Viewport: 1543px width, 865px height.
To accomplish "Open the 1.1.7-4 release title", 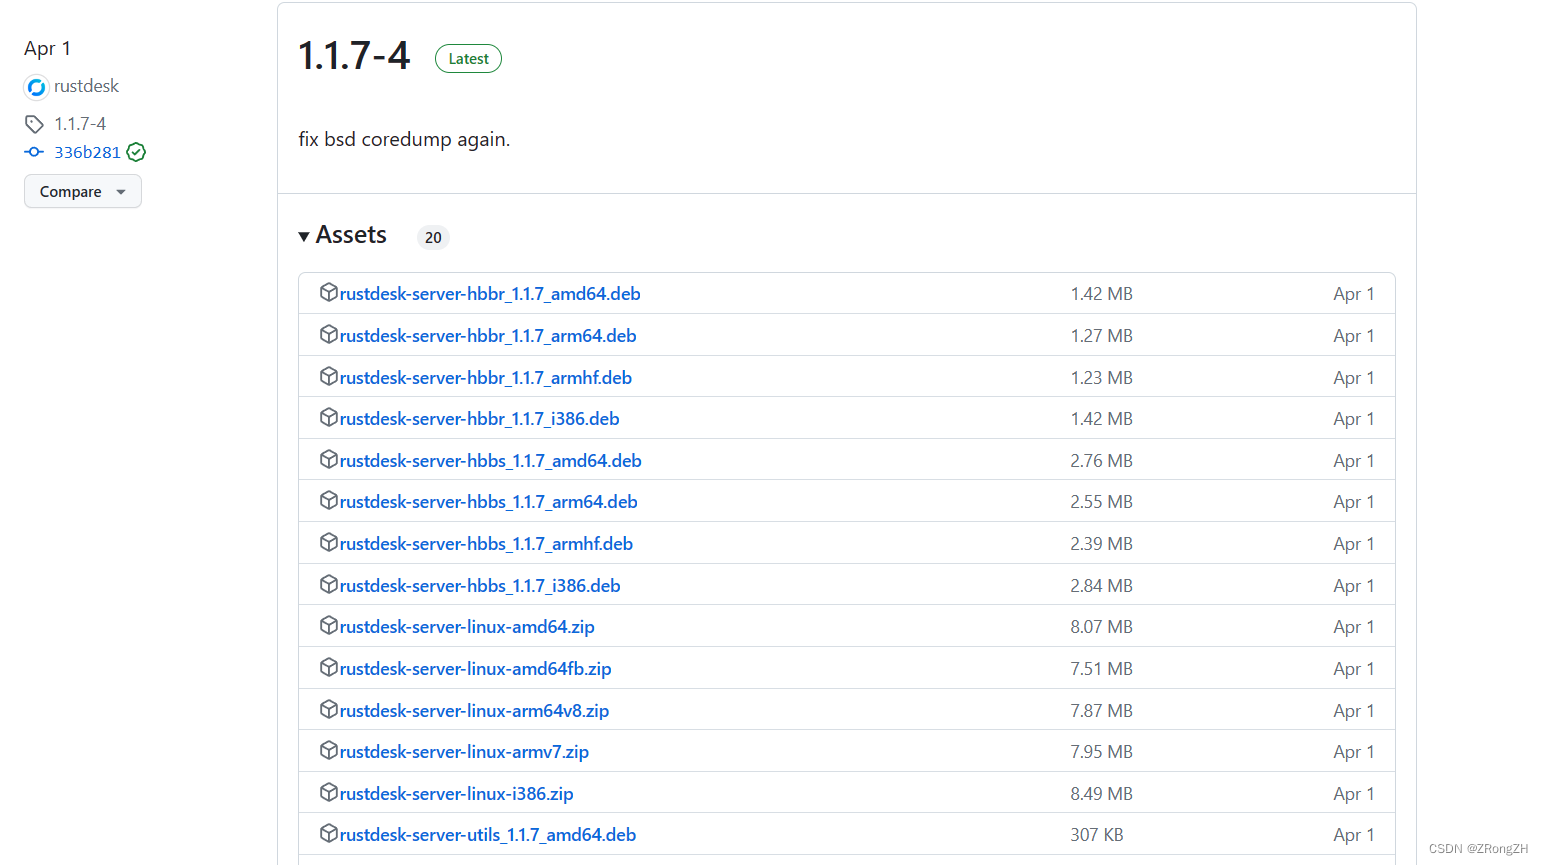I will [354, 56].
